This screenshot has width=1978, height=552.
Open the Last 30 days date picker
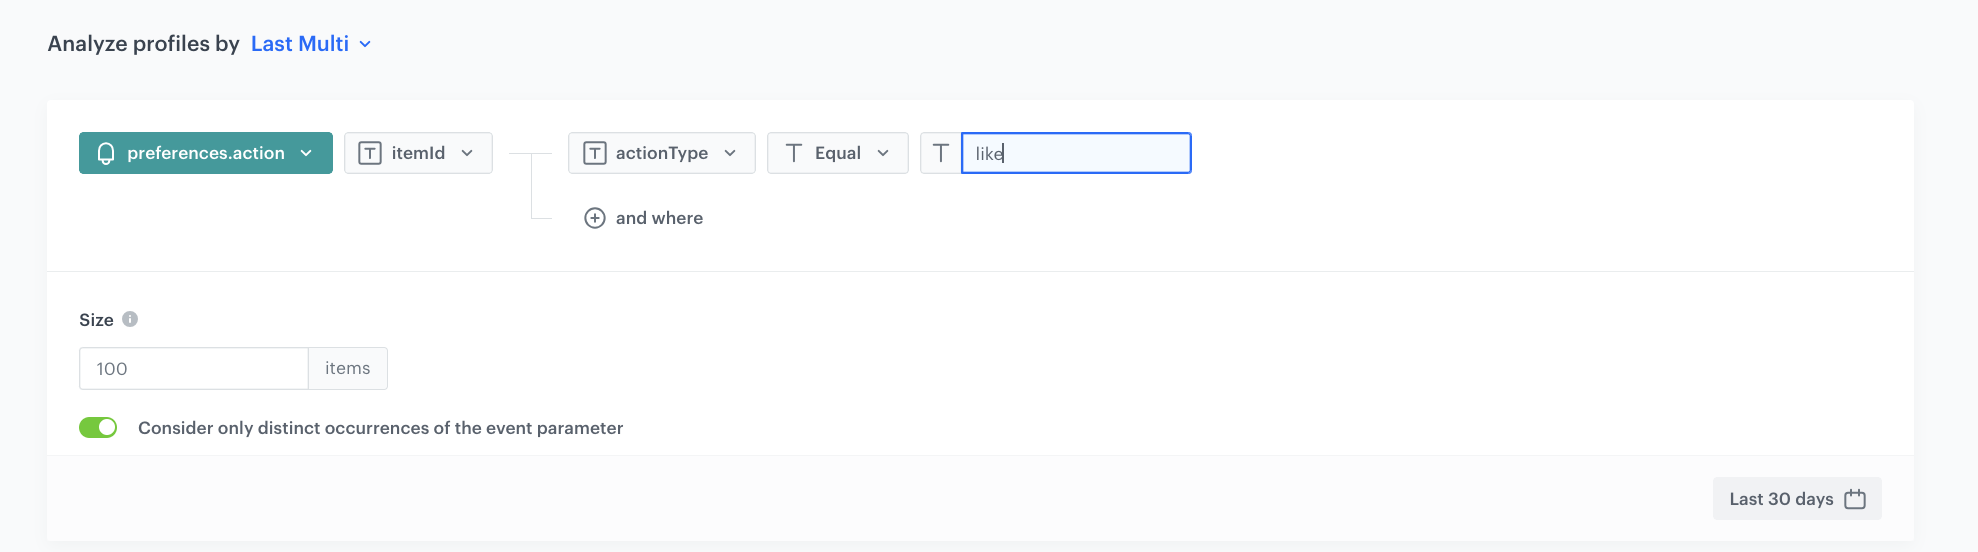pyautogui.click(x=1781, y=499)
